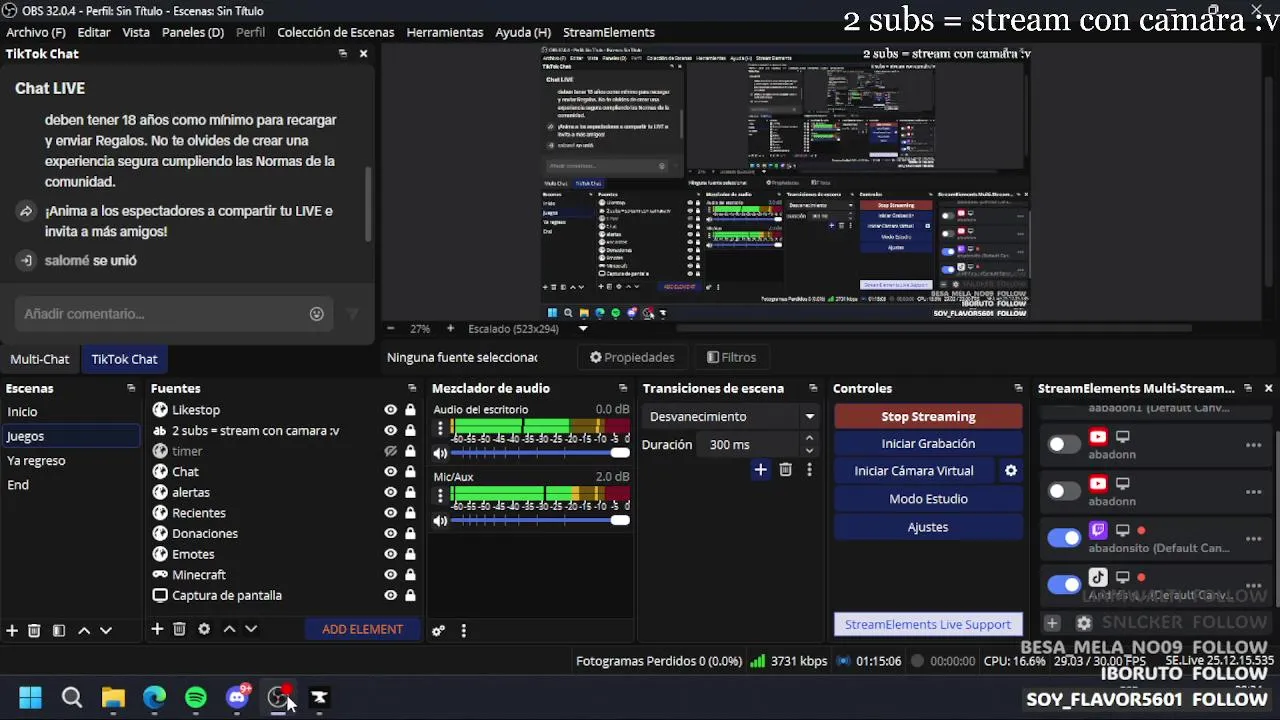Zoom out preview with minus icon

tap(391, 328)
